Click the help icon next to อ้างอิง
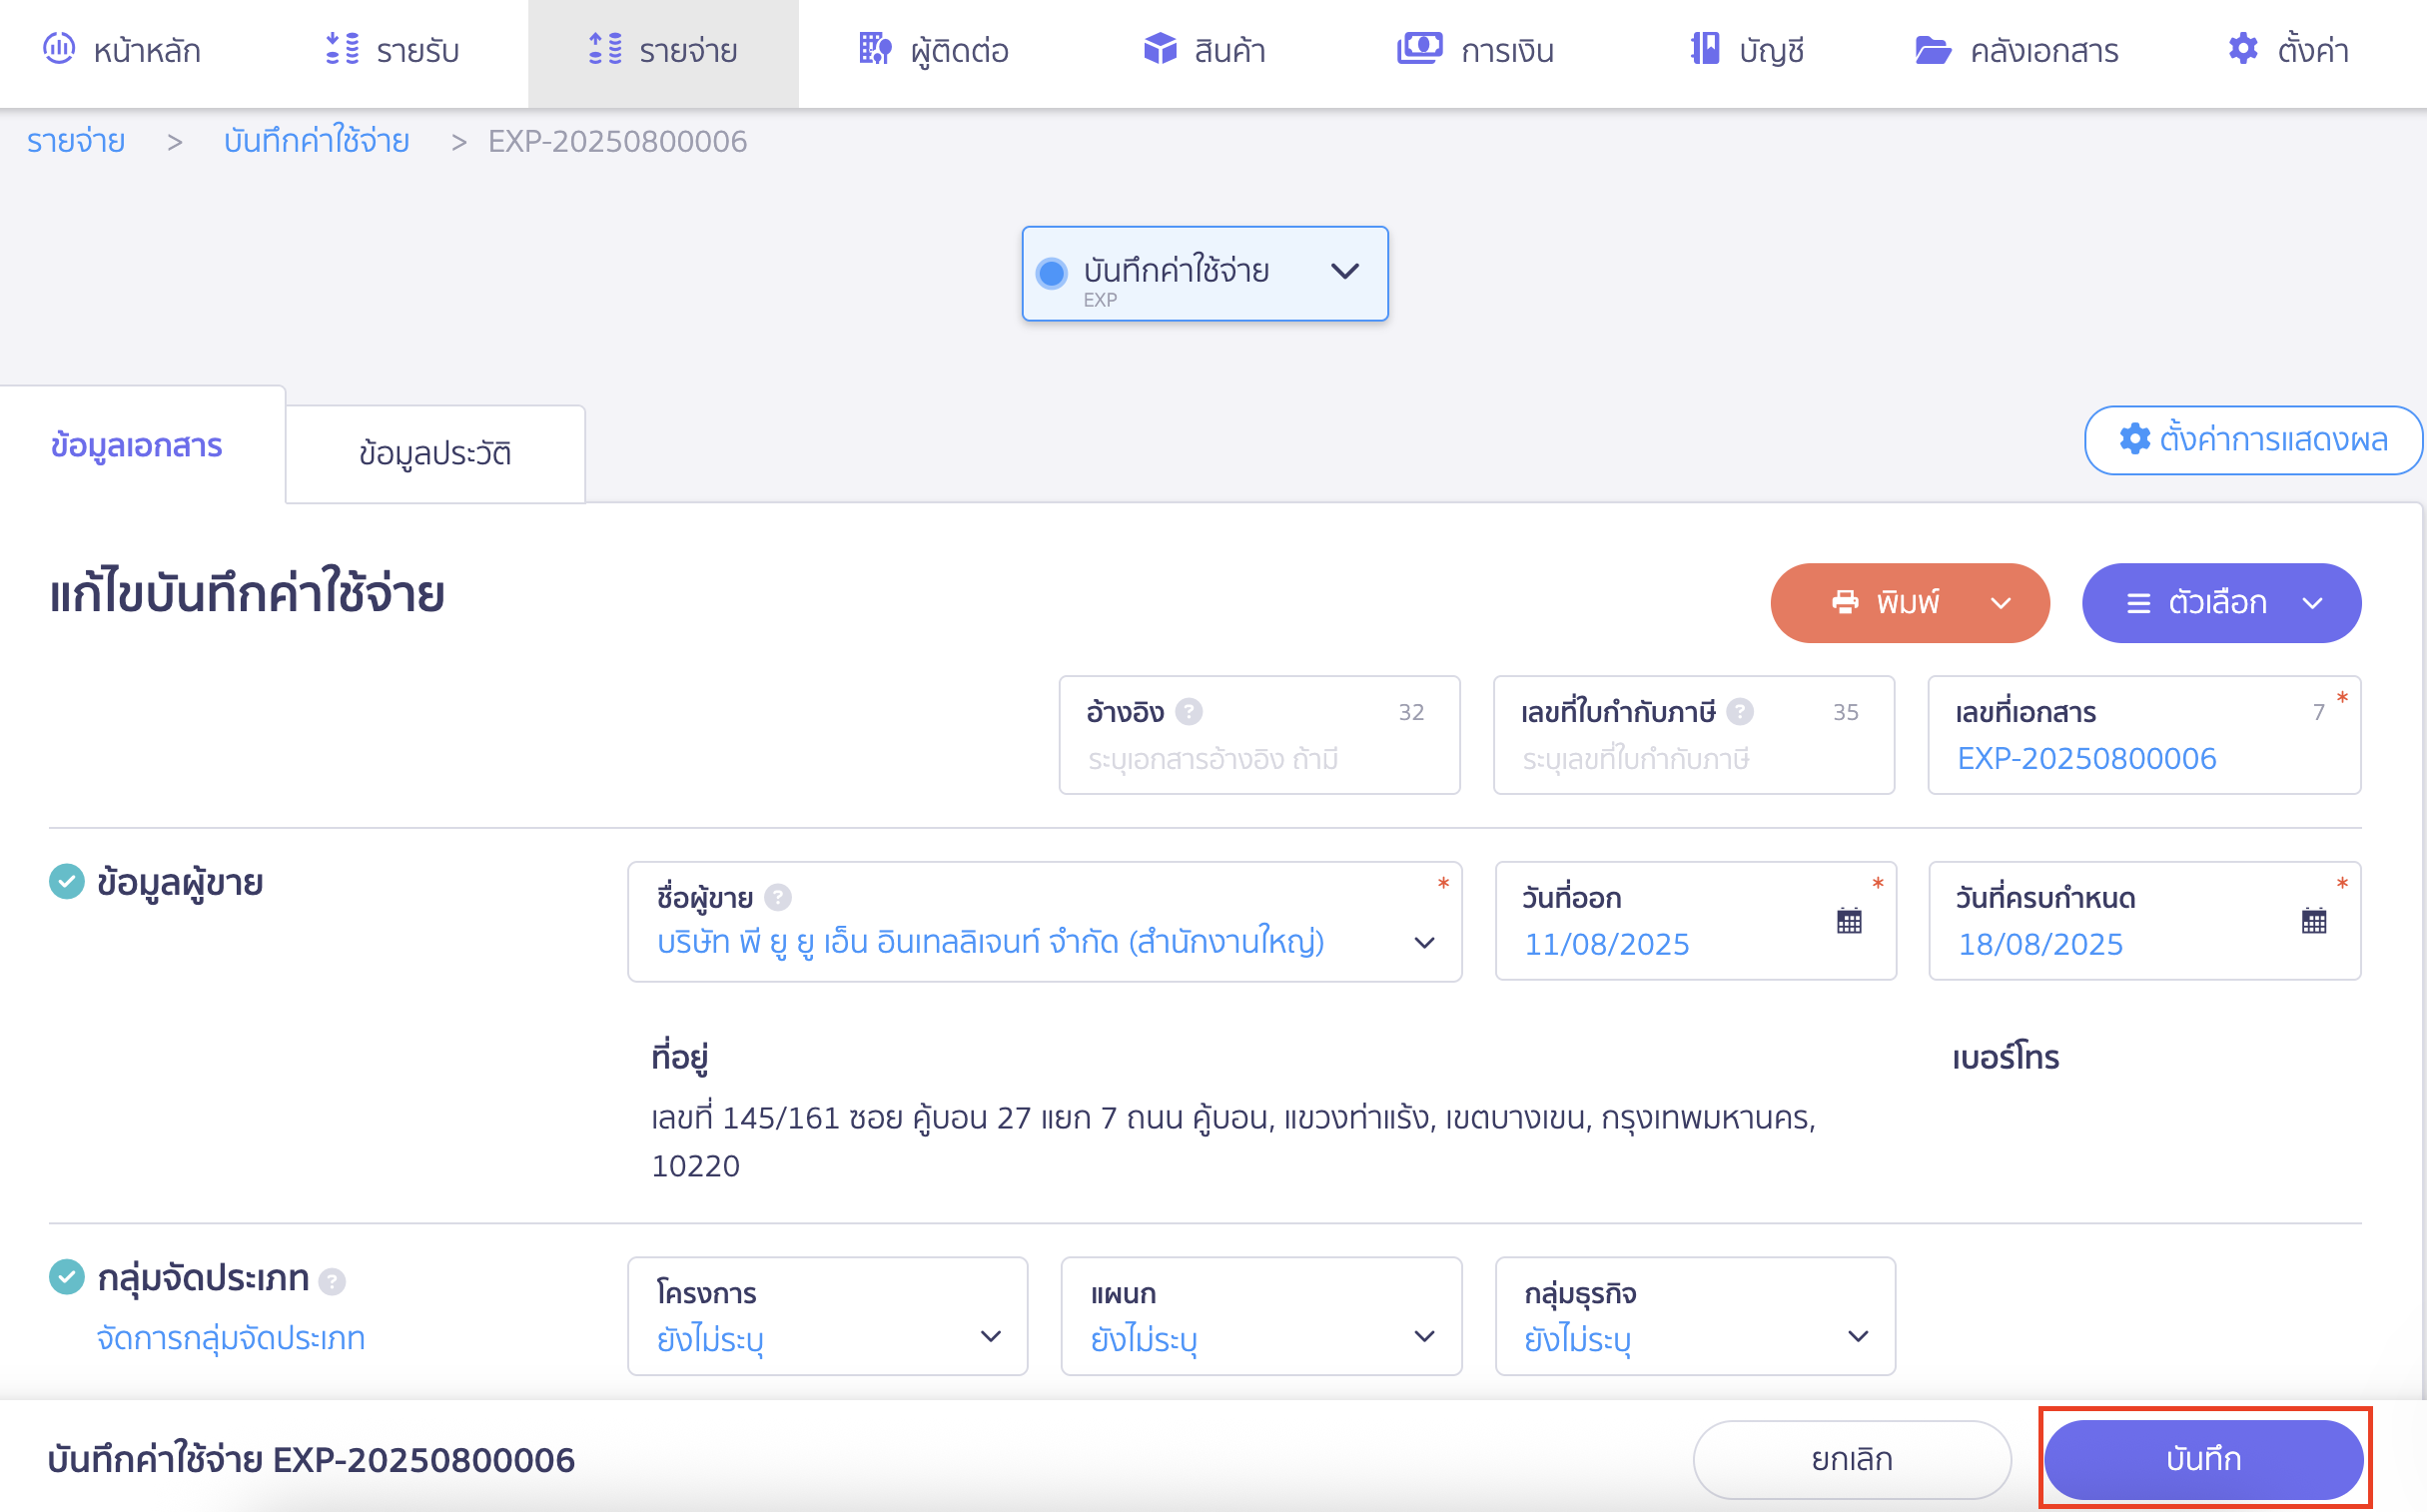 click(1188, 712)
